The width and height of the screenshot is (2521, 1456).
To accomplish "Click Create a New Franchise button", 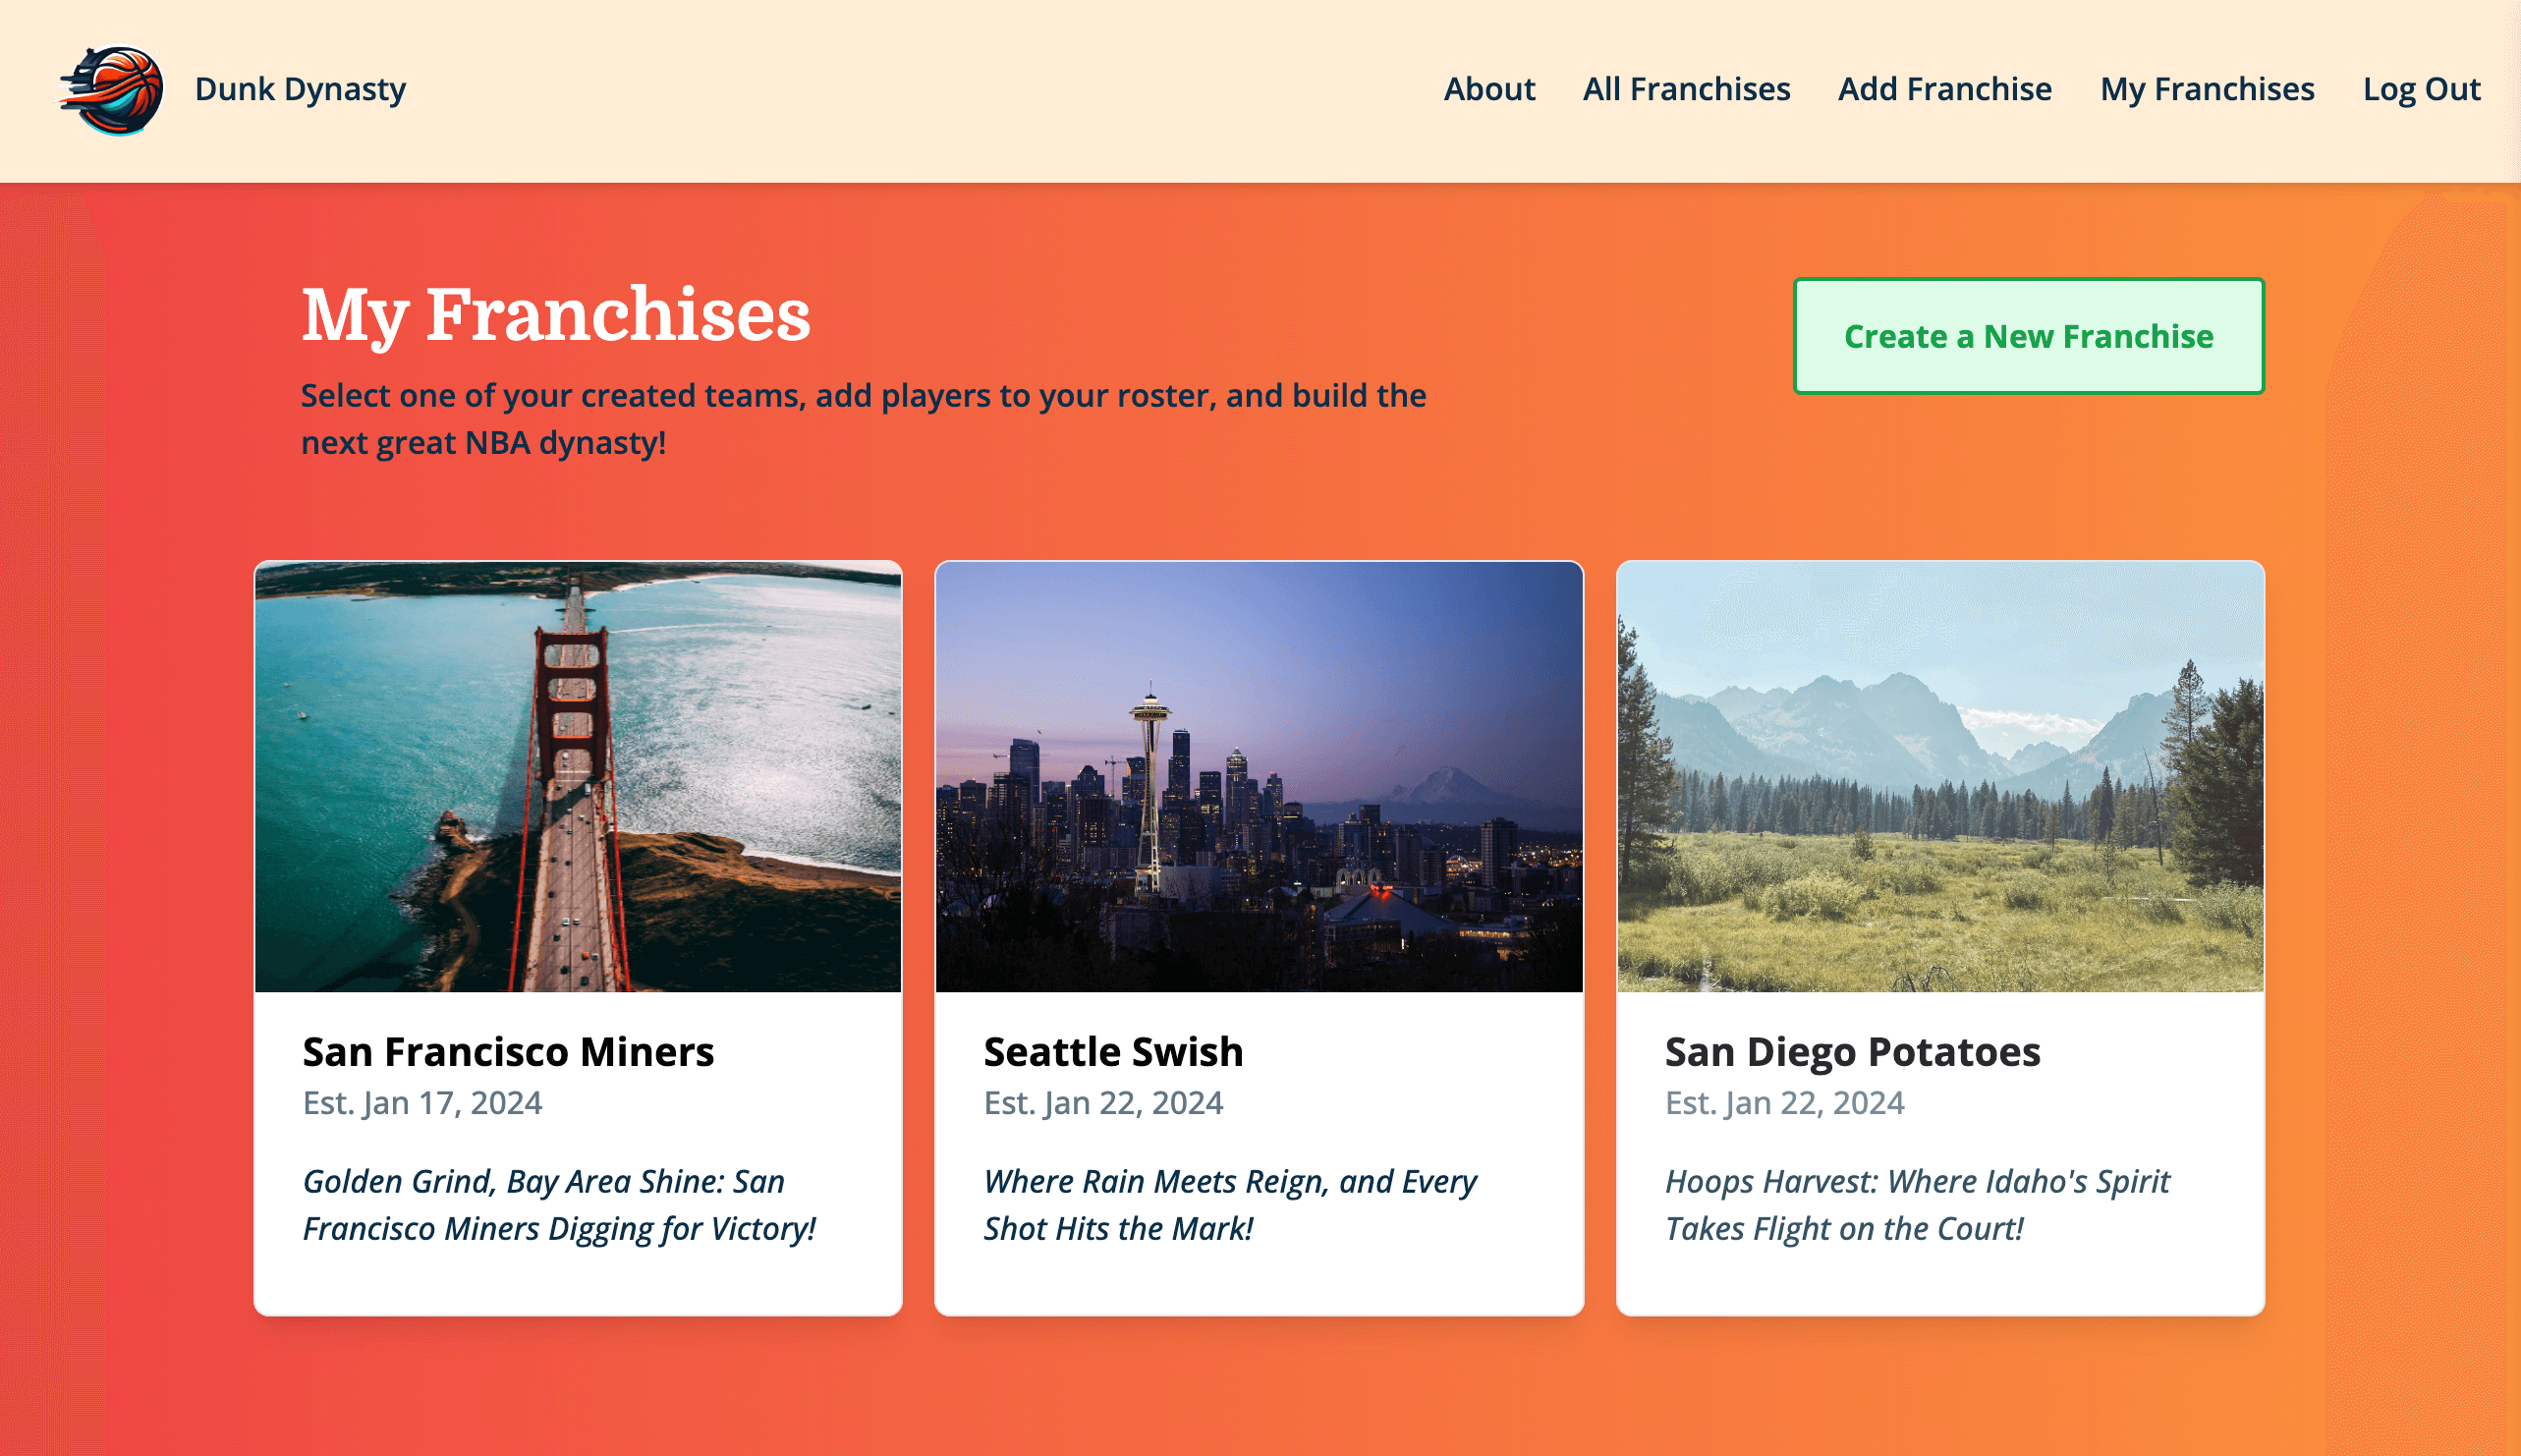I will 2028,336.
